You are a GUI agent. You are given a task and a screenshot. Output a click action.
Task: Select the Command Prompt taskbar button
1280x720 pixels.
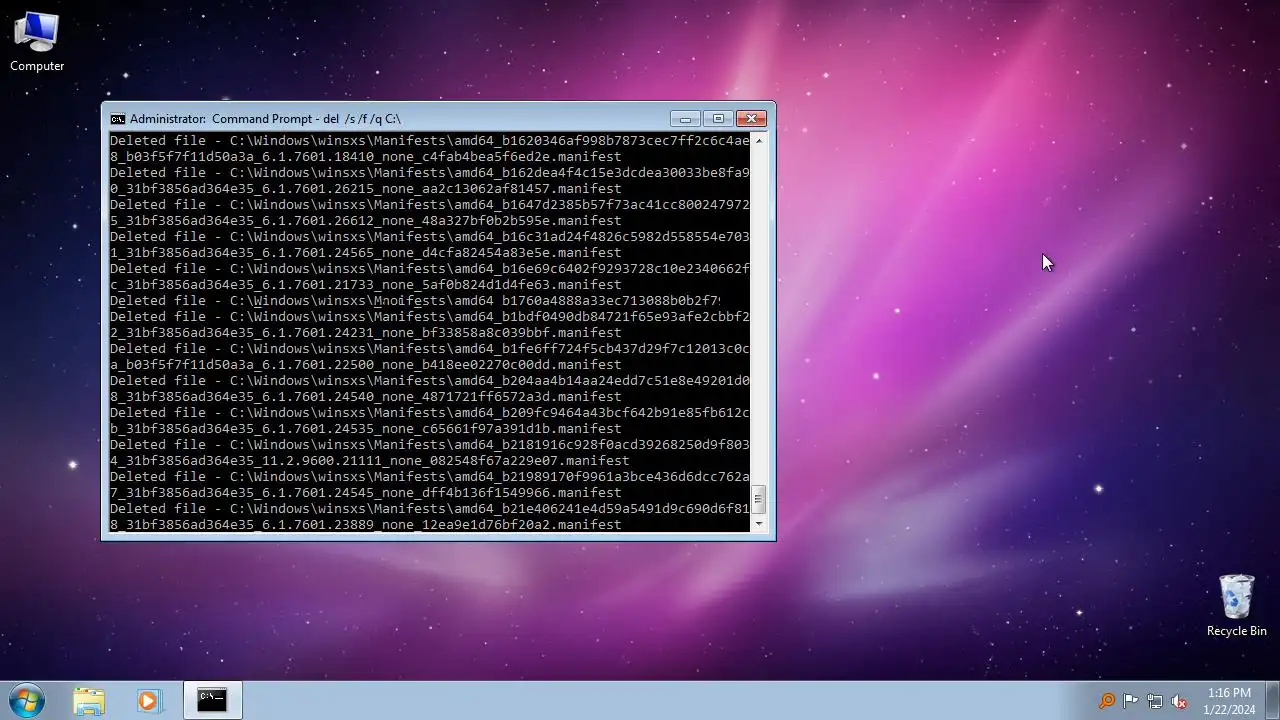point(212,700)
